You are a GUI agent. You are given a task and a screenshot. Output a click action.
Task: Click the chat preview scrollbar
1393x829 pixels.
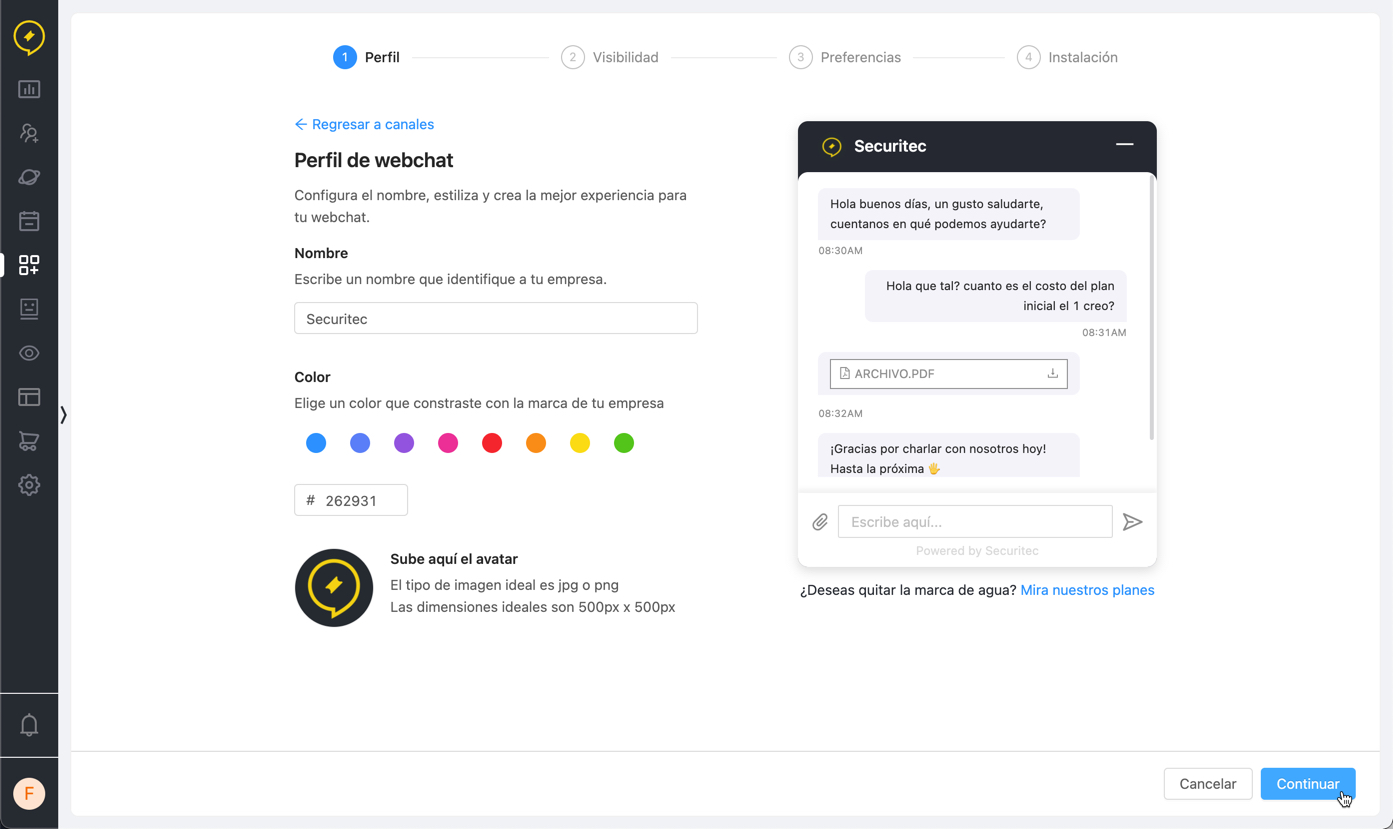coord(1152,309)
